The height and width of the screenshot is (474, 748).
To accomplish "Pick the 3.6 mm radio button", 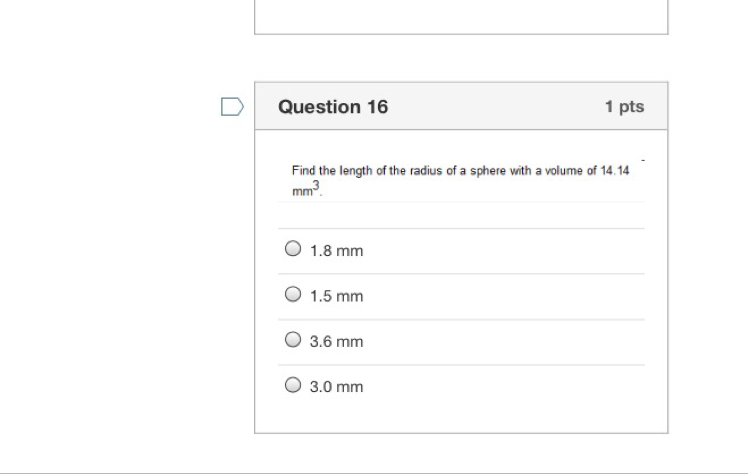I will point(293,340).
